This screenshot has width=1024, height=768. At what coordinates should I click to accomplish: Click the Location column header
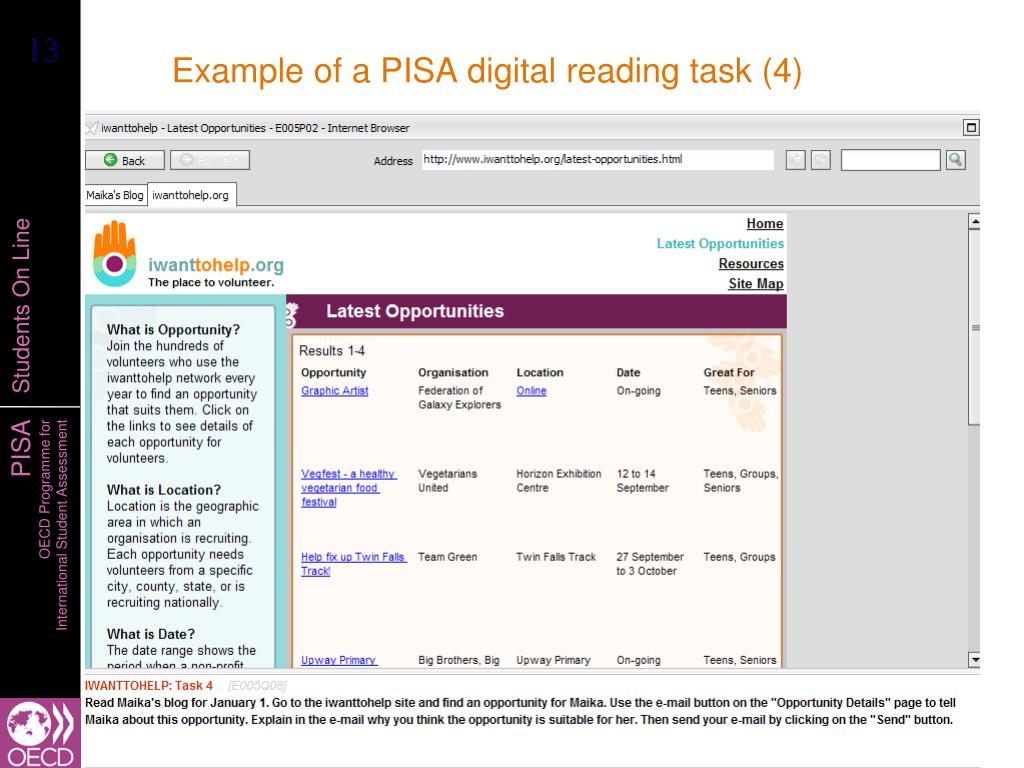tap(539, 372)
